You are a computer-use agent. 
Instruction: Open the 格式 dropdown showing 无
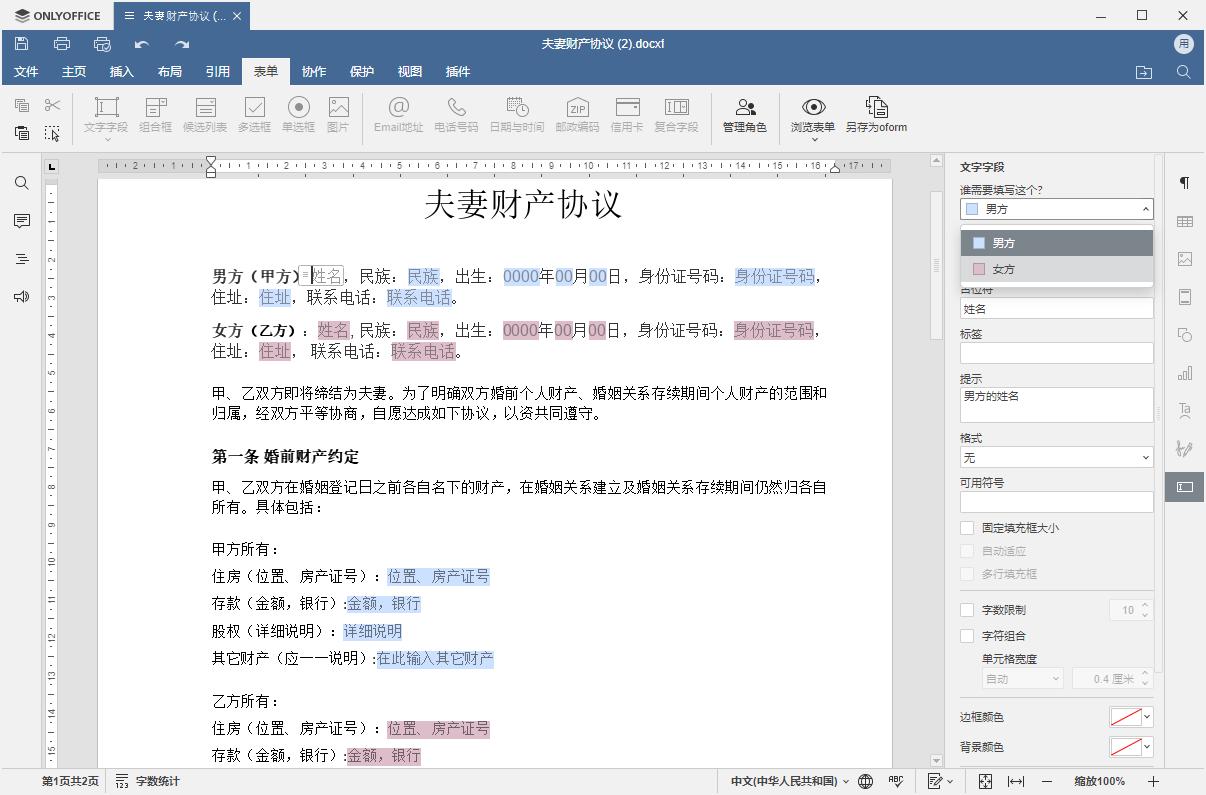coord(1056,457)
